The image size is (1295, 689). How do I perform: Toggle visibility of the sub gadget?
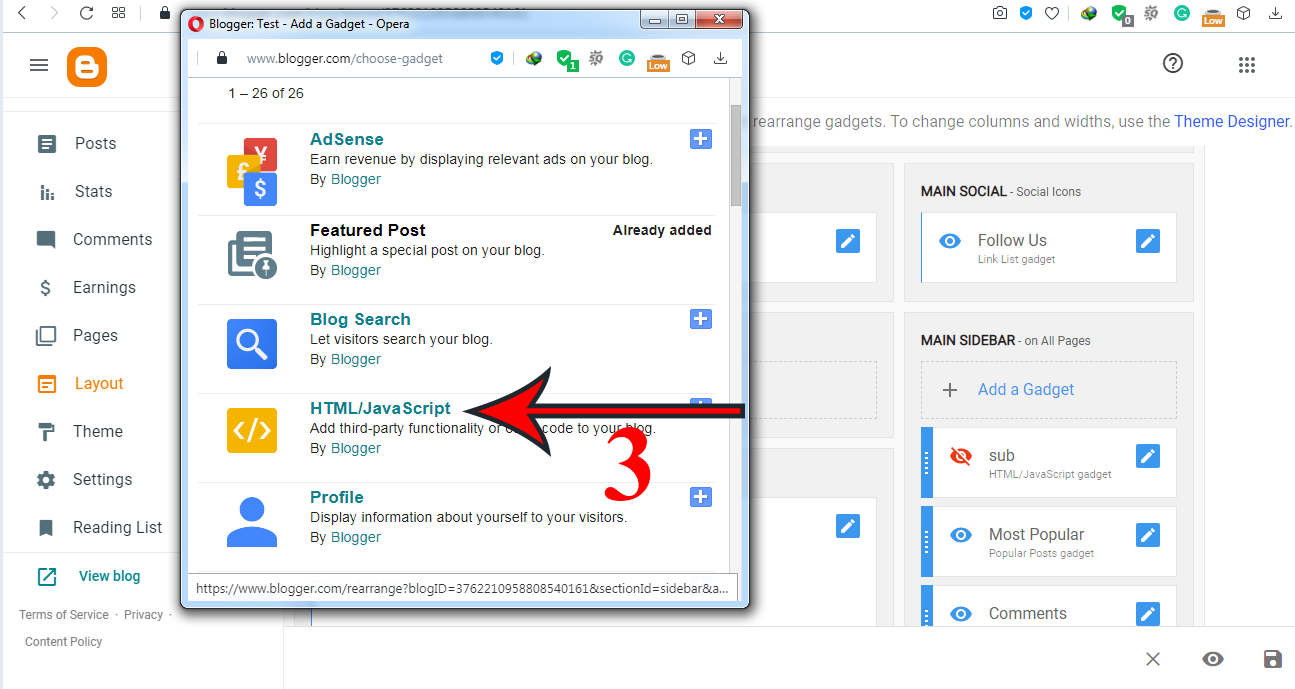961,456
